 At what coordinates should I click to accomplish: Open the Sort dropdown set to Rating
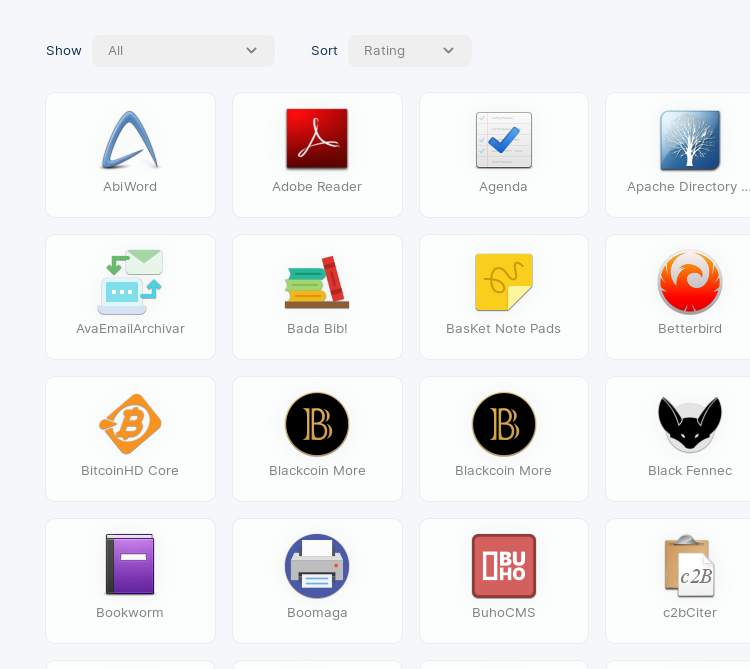[409, 51]
